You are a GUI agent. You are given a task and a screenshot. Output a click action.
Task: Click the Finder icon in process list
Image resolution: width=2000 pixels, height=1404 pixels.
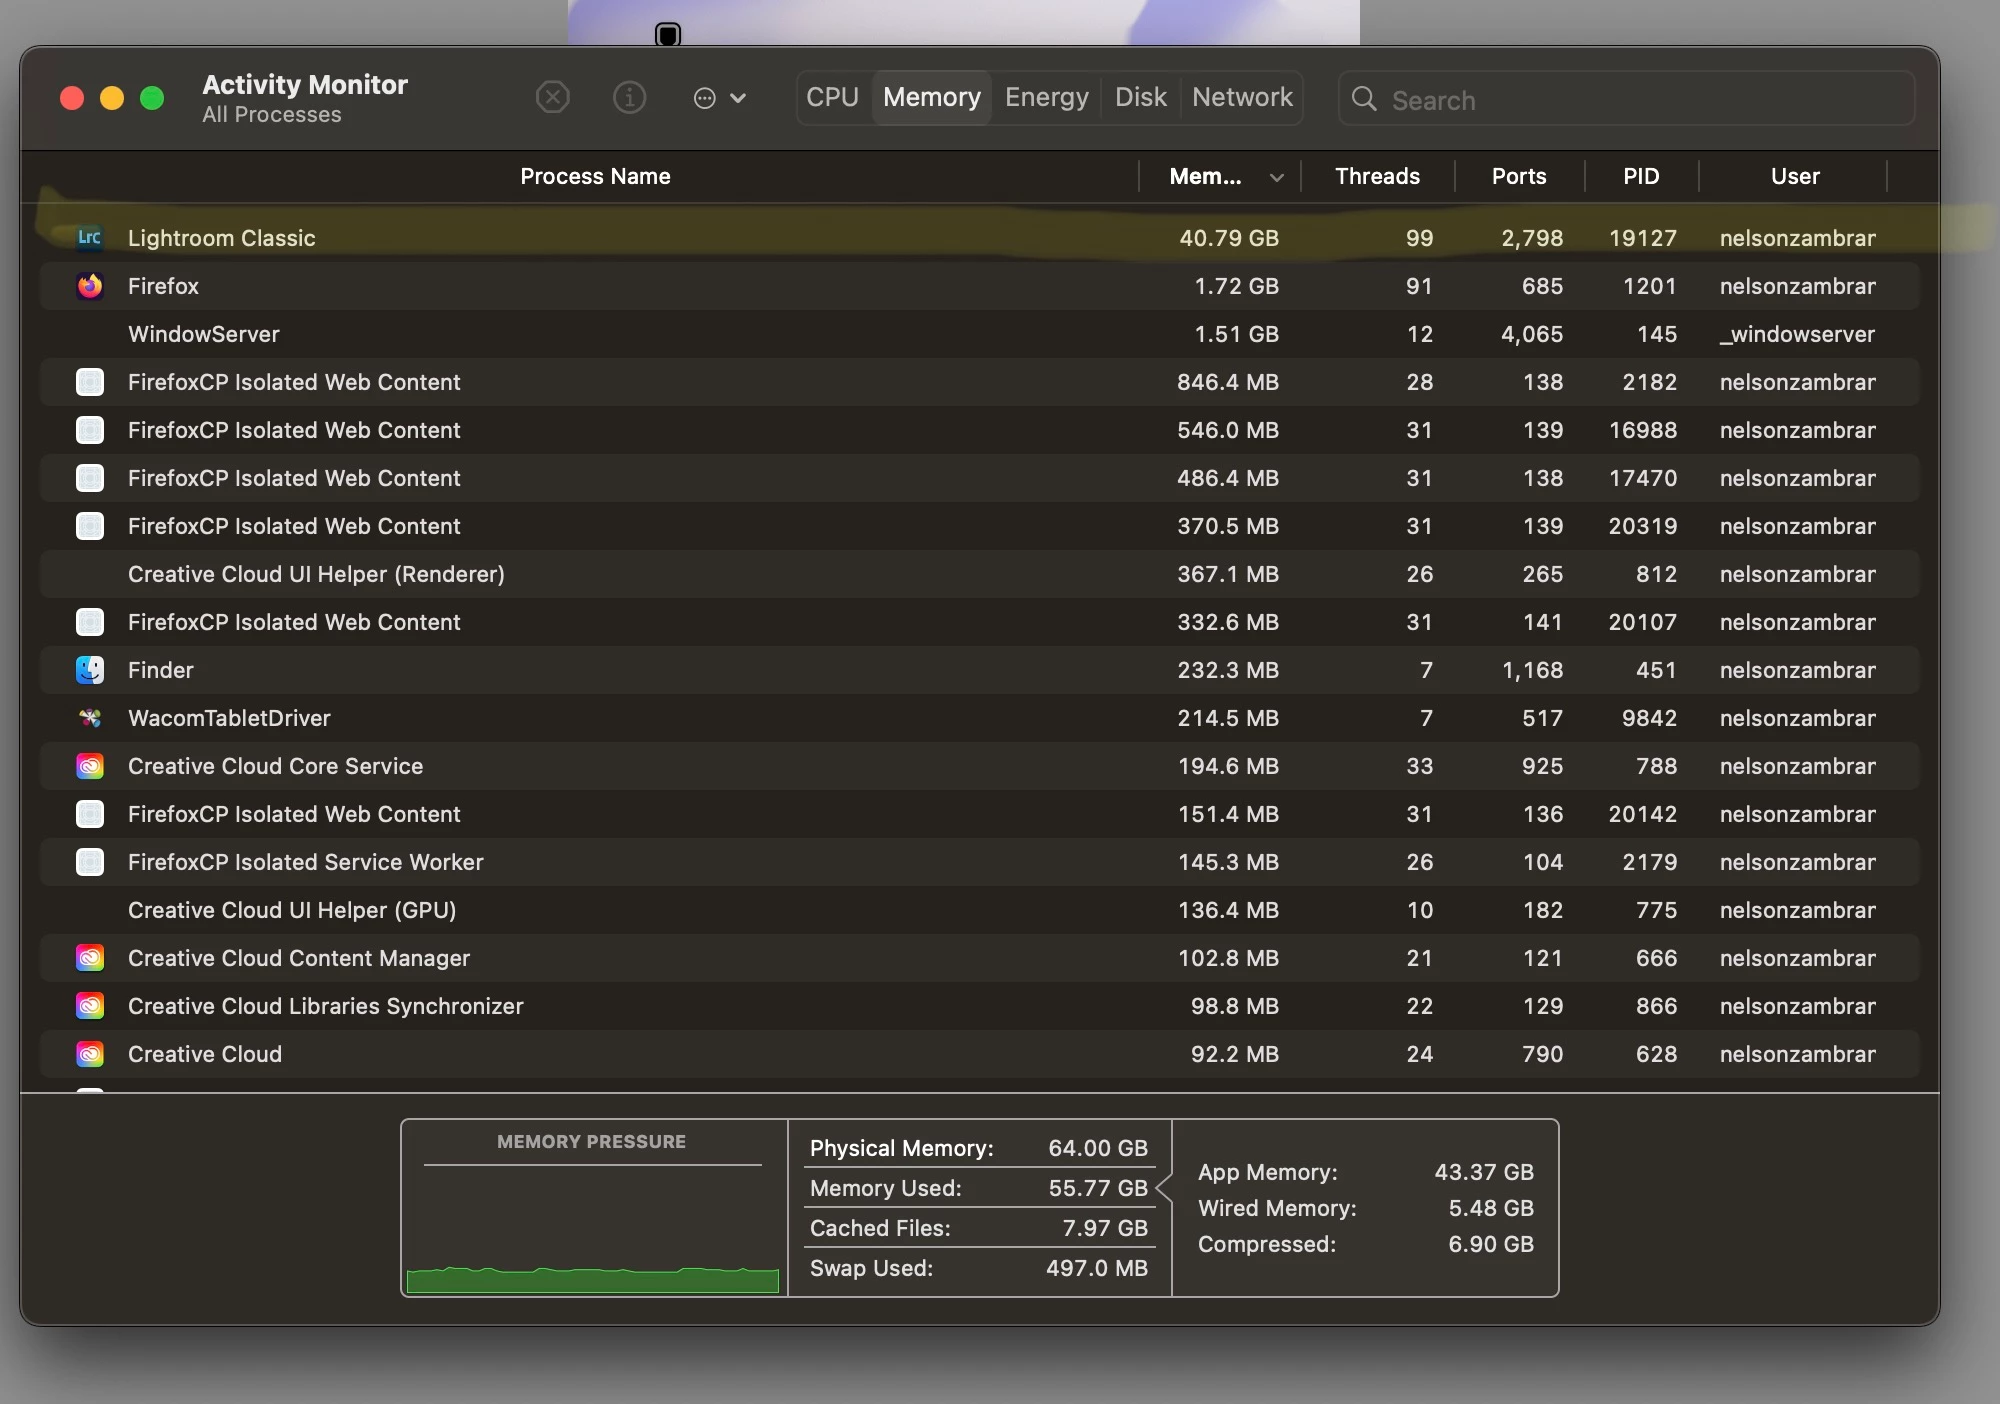click(90, 670)
